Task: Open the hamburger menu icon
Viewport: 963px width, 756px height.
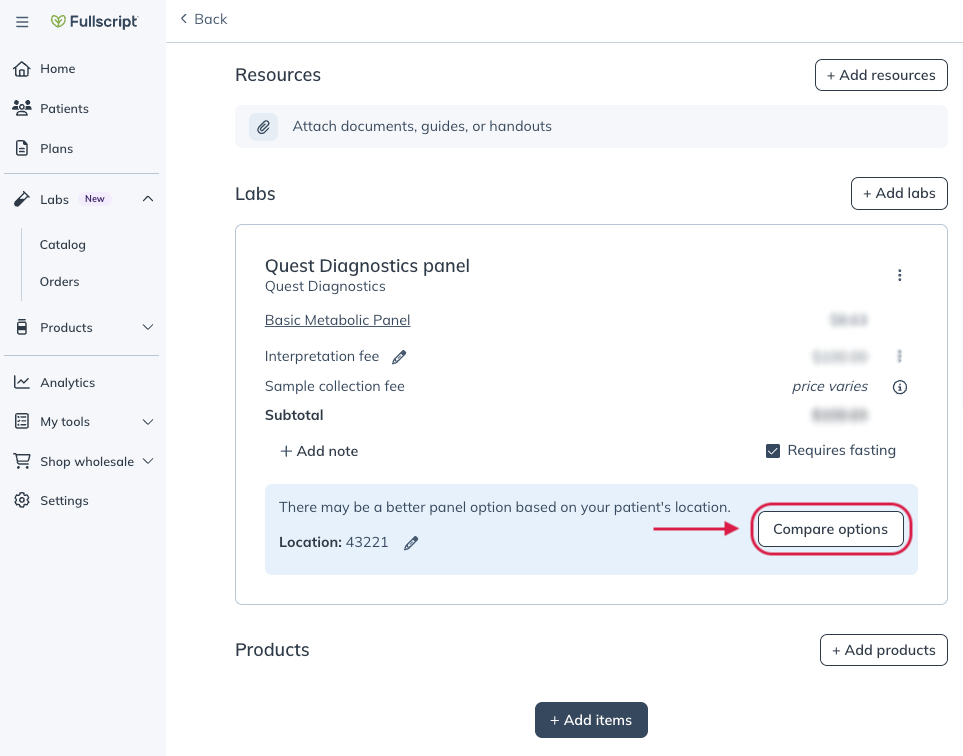Action: (22, 22)
